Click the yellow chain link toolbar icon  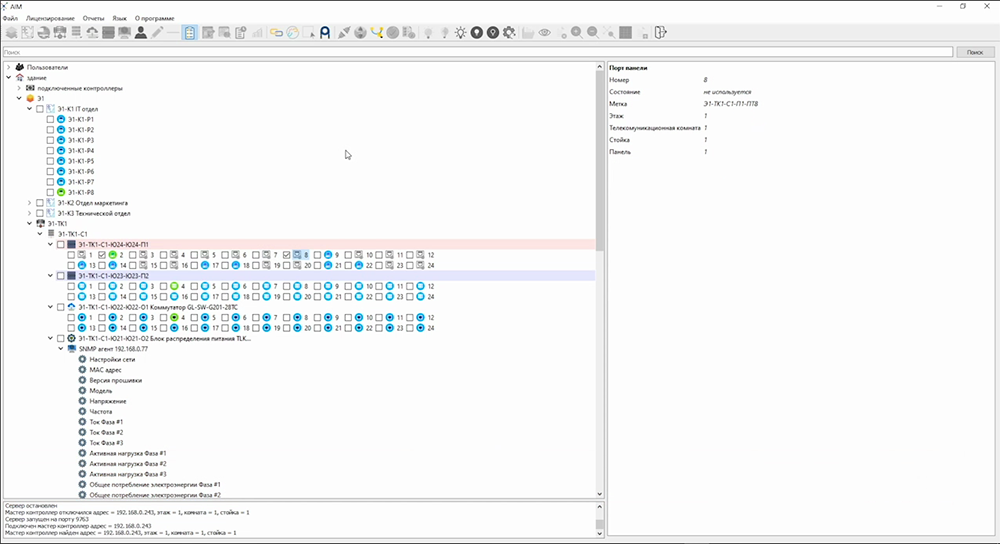[x=276, y=32]
